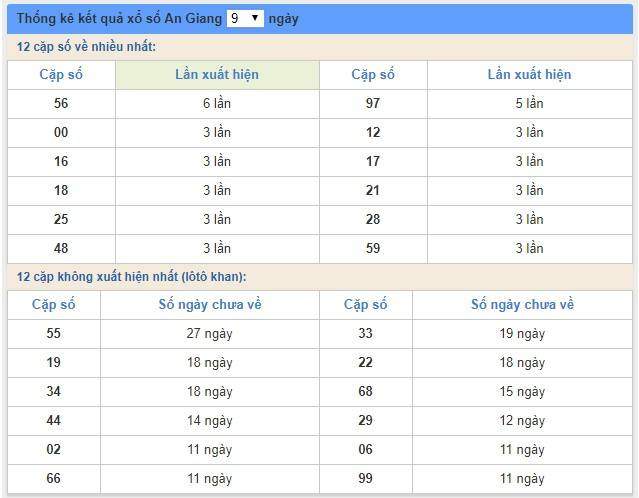Click the '12 cặp số về nhiều nhất' heading
The width and height of the screenshot is (639, 498).
pyautogui.click(x=86, y=47)
